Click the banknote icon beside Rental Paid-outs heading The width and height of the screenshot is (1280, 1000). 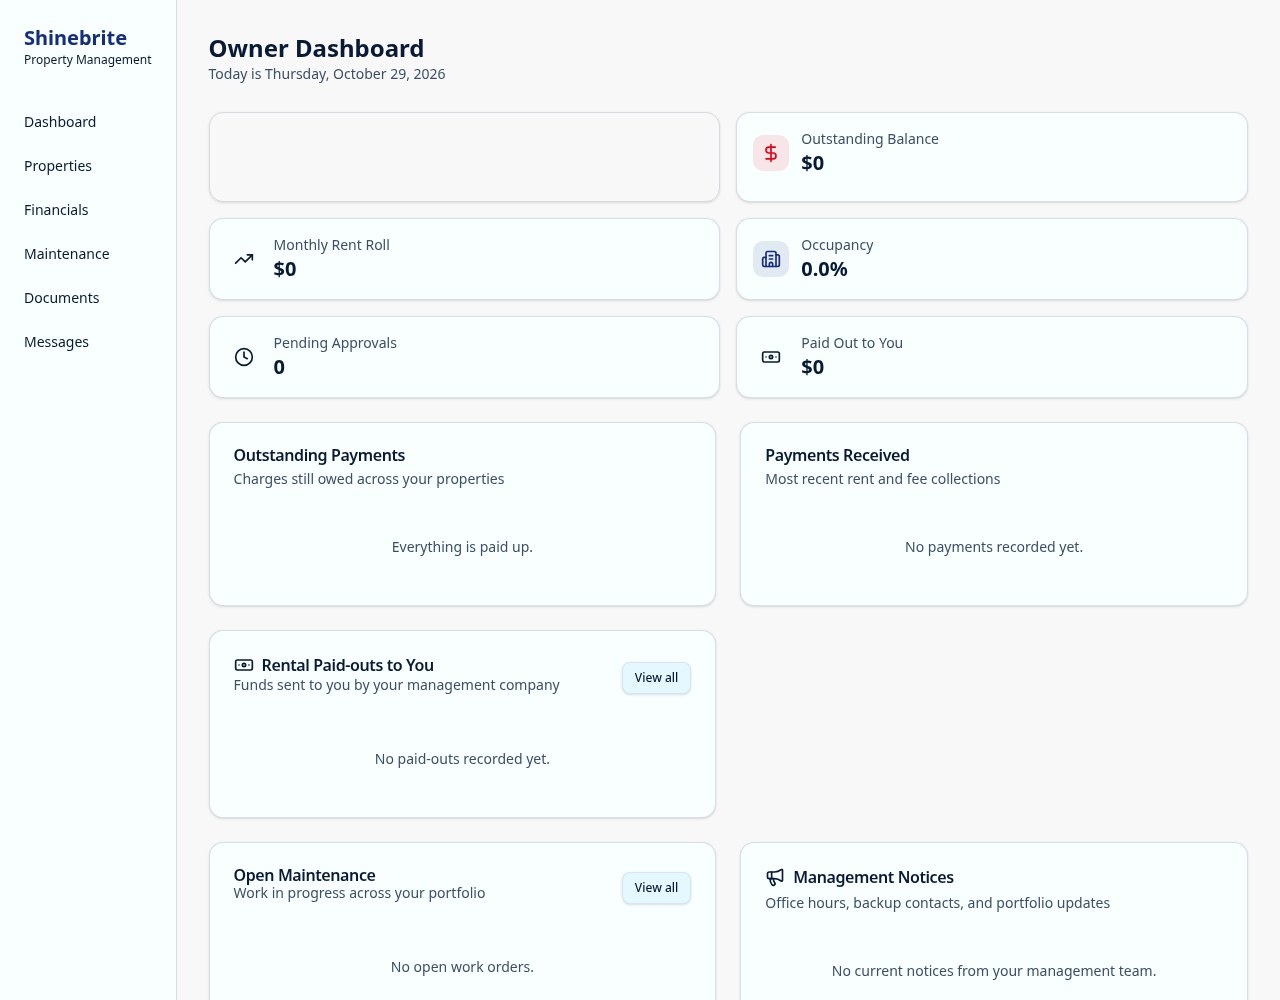coord(244,665)
